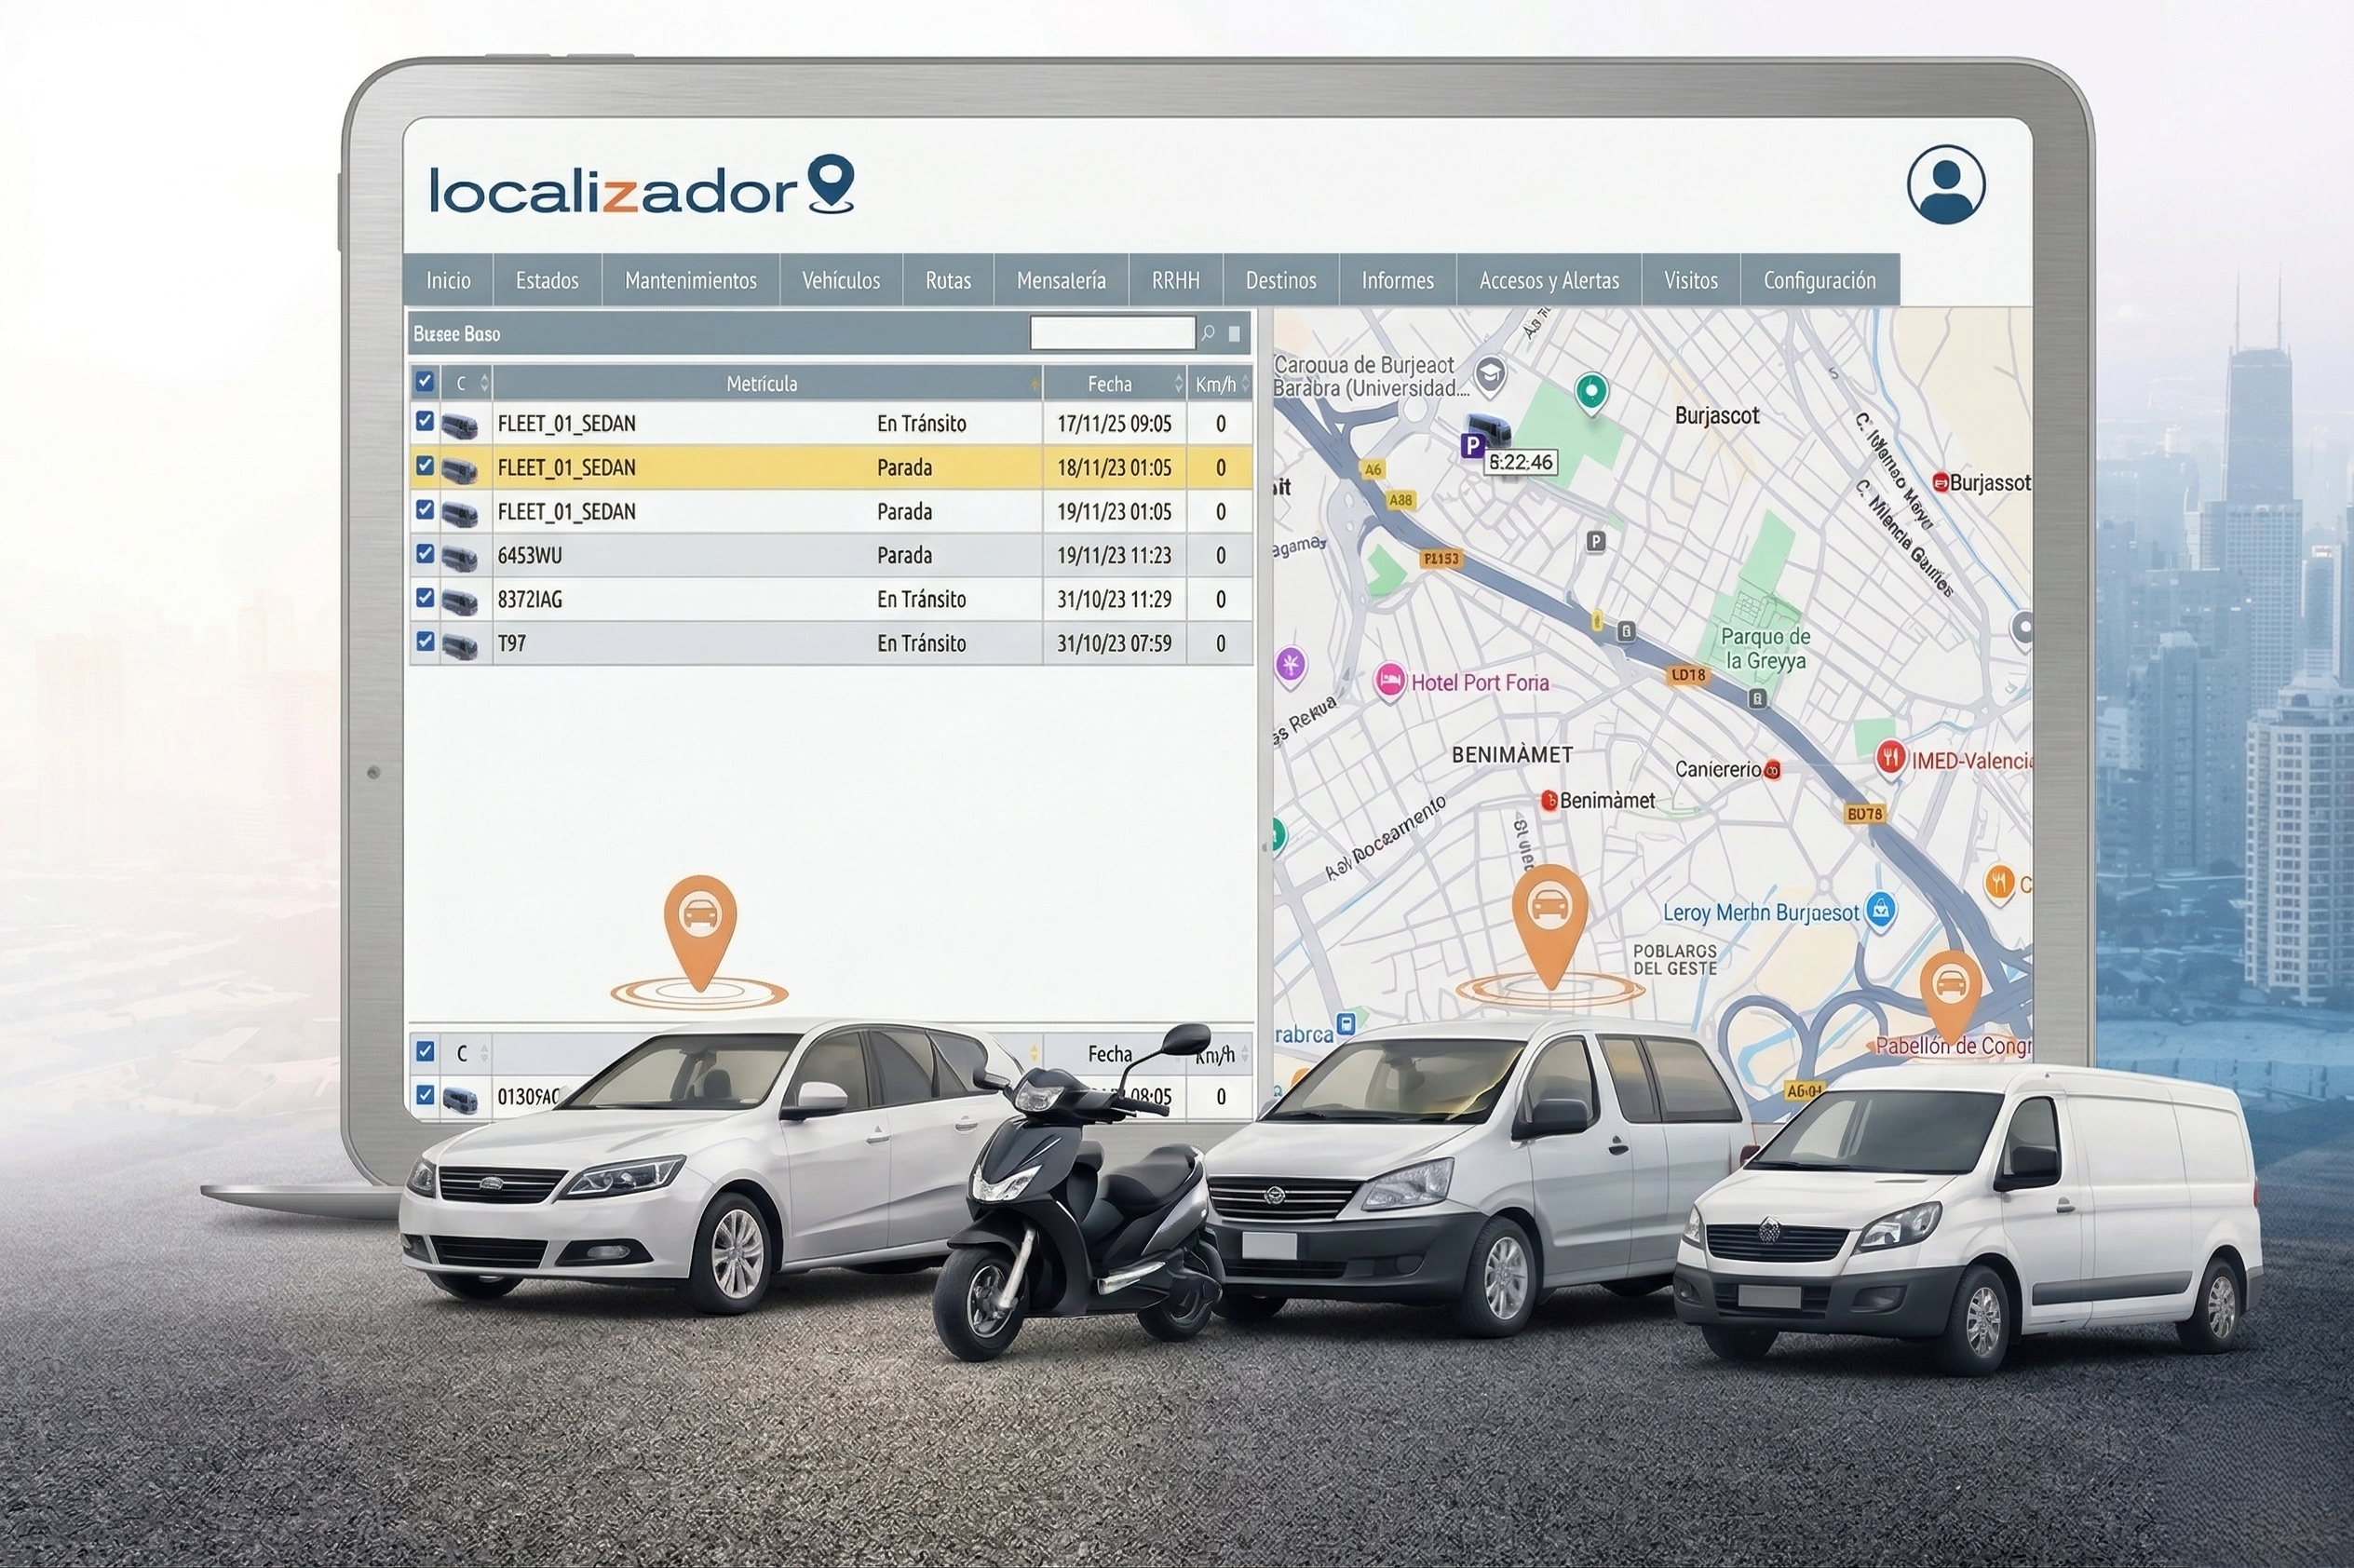Toggle the select-all checkbox in header
2354x1568 pixels.
pyautogui.click(x=425, y=382)
